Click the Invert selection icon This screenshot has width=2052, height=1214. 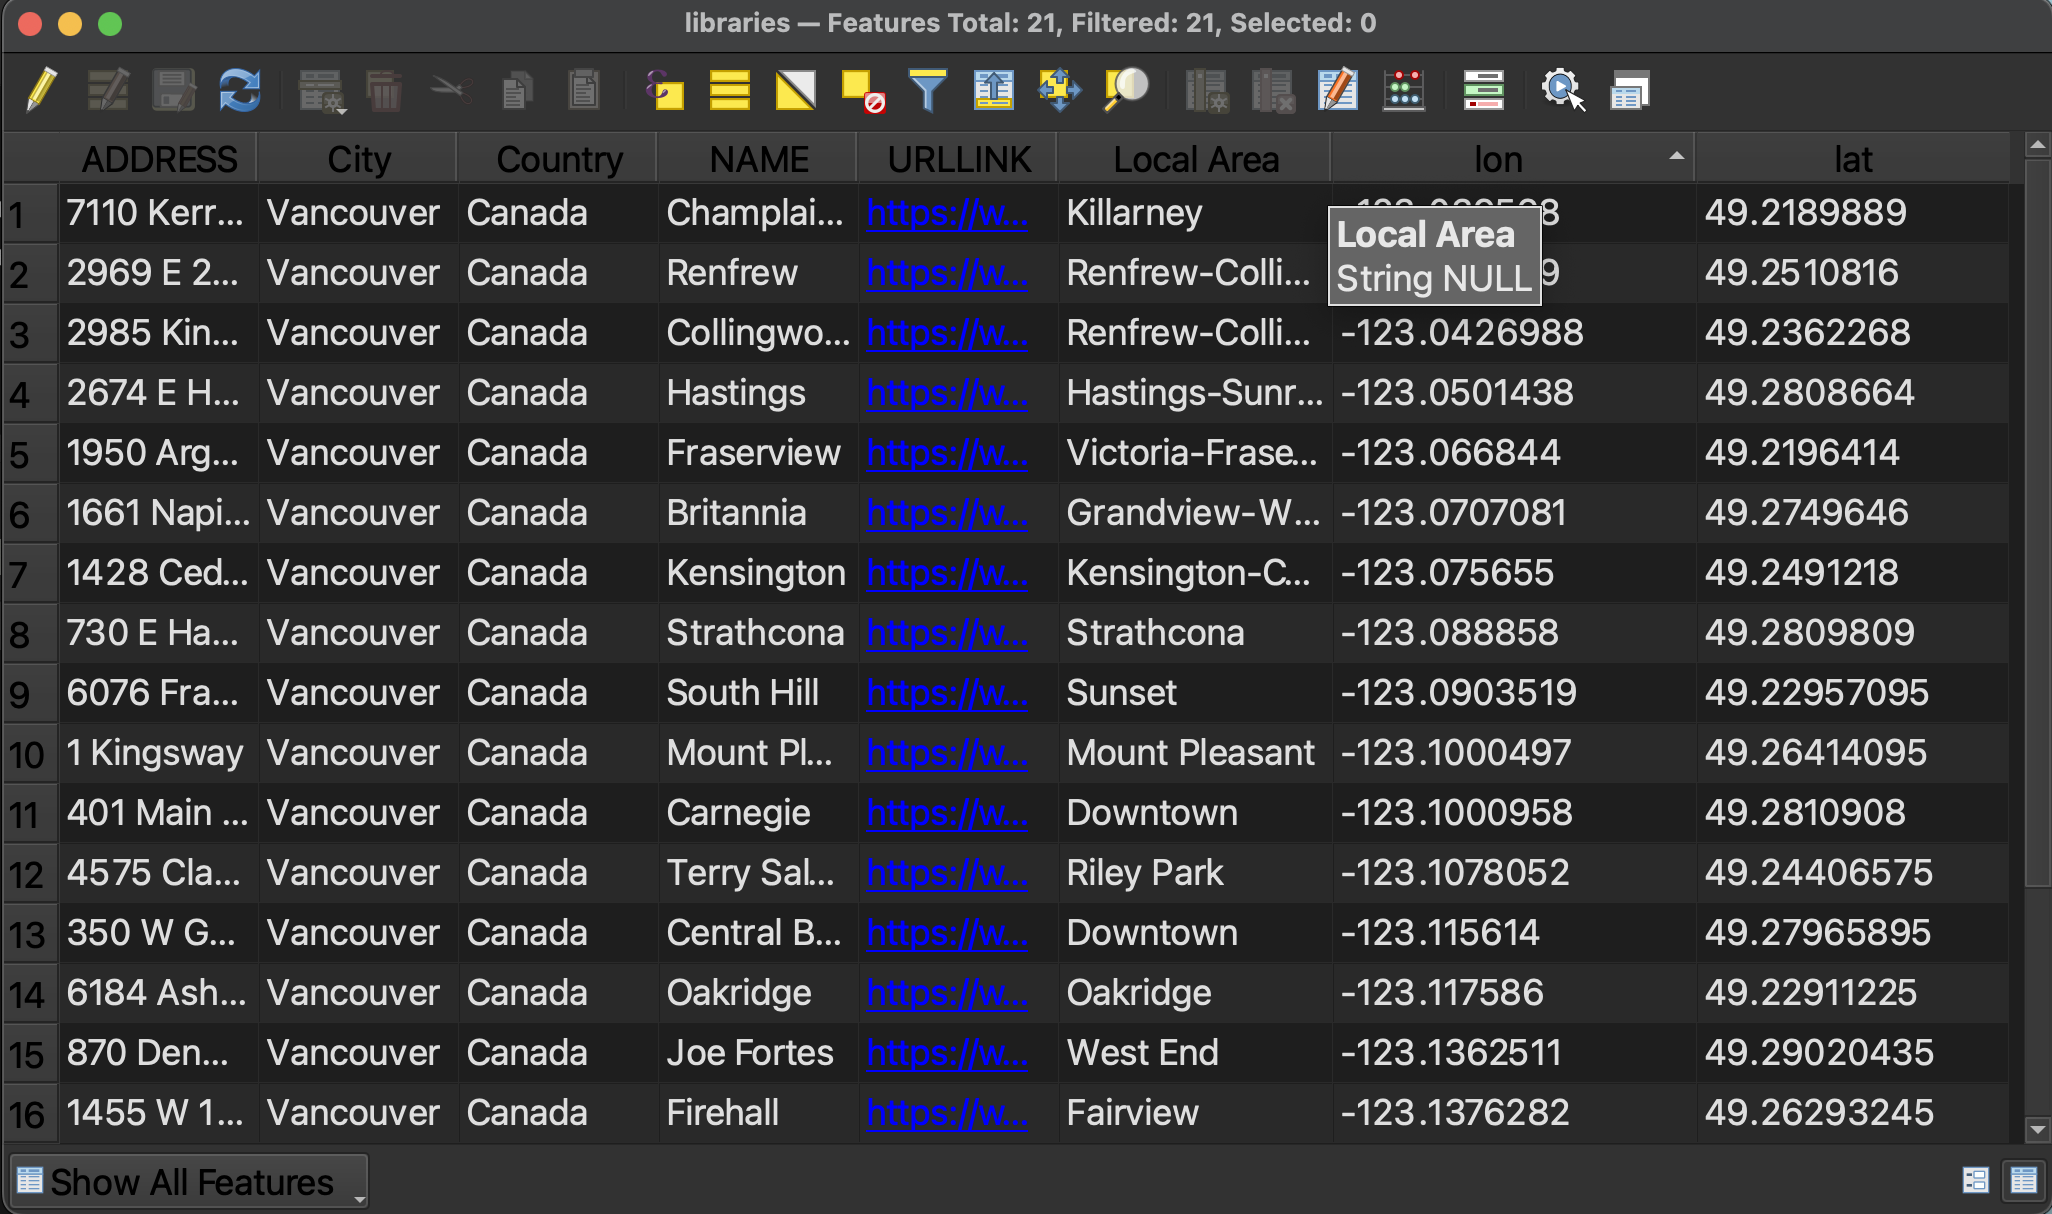[x=795, y=91]
